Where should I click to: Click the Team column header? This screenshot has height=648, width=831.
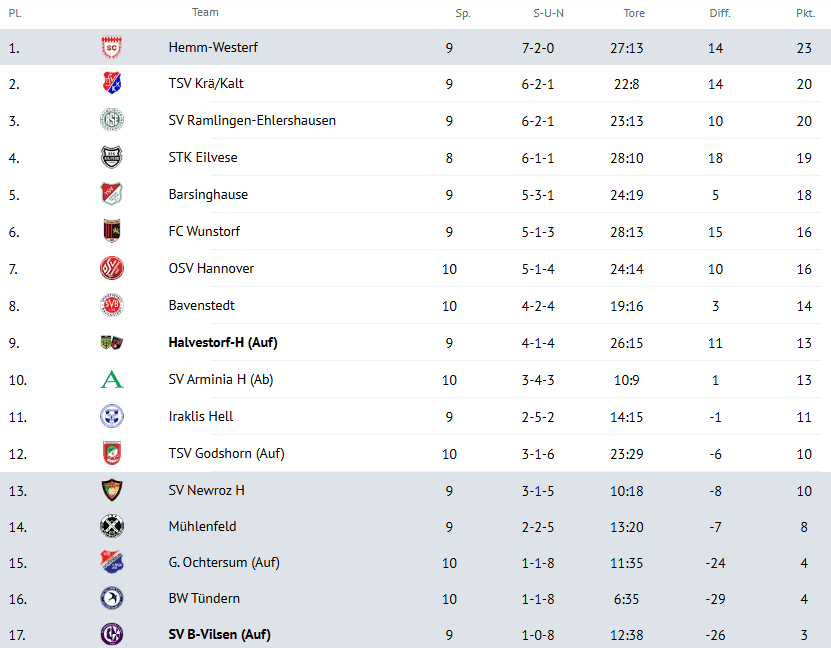pyautogui.click(x=205, y=13)
